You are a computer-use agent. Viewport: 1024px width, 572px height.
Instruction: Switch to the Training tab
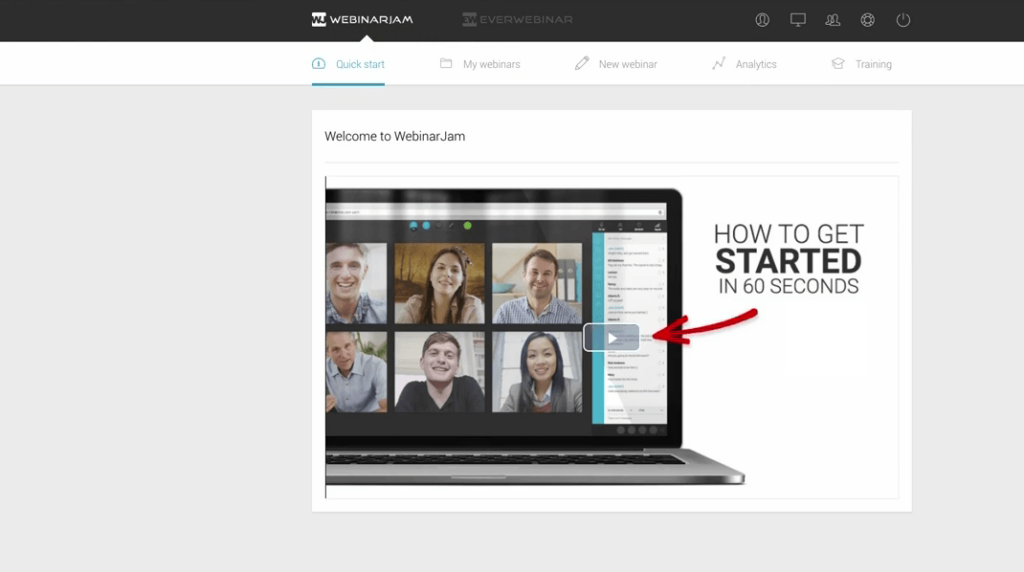click(x=861, y=64)
